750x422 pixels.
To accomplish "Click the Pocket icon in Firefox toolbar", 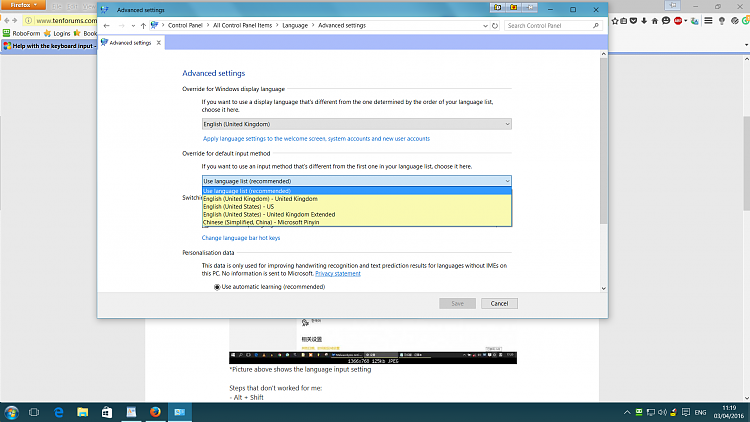I will pos(633,21).
